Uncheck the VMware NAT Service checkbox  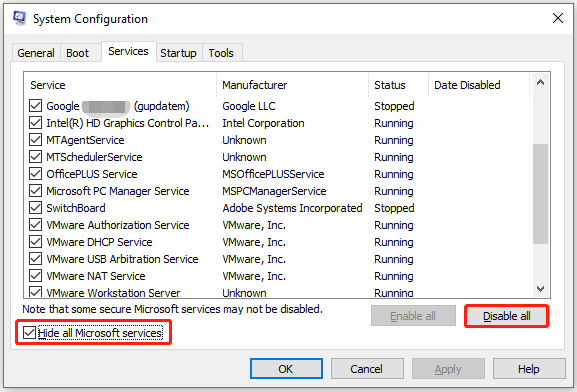click(35, 276)
